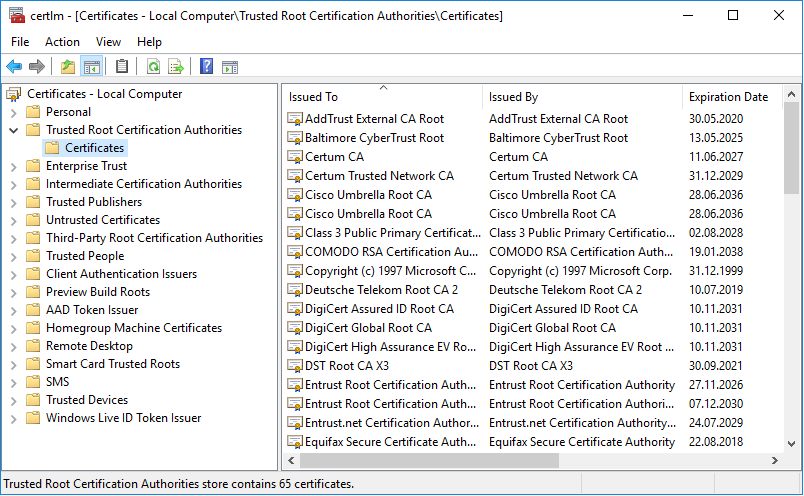Click the scroll up arrow of list
The image size is (804, 496).
[x=791, y=94]
